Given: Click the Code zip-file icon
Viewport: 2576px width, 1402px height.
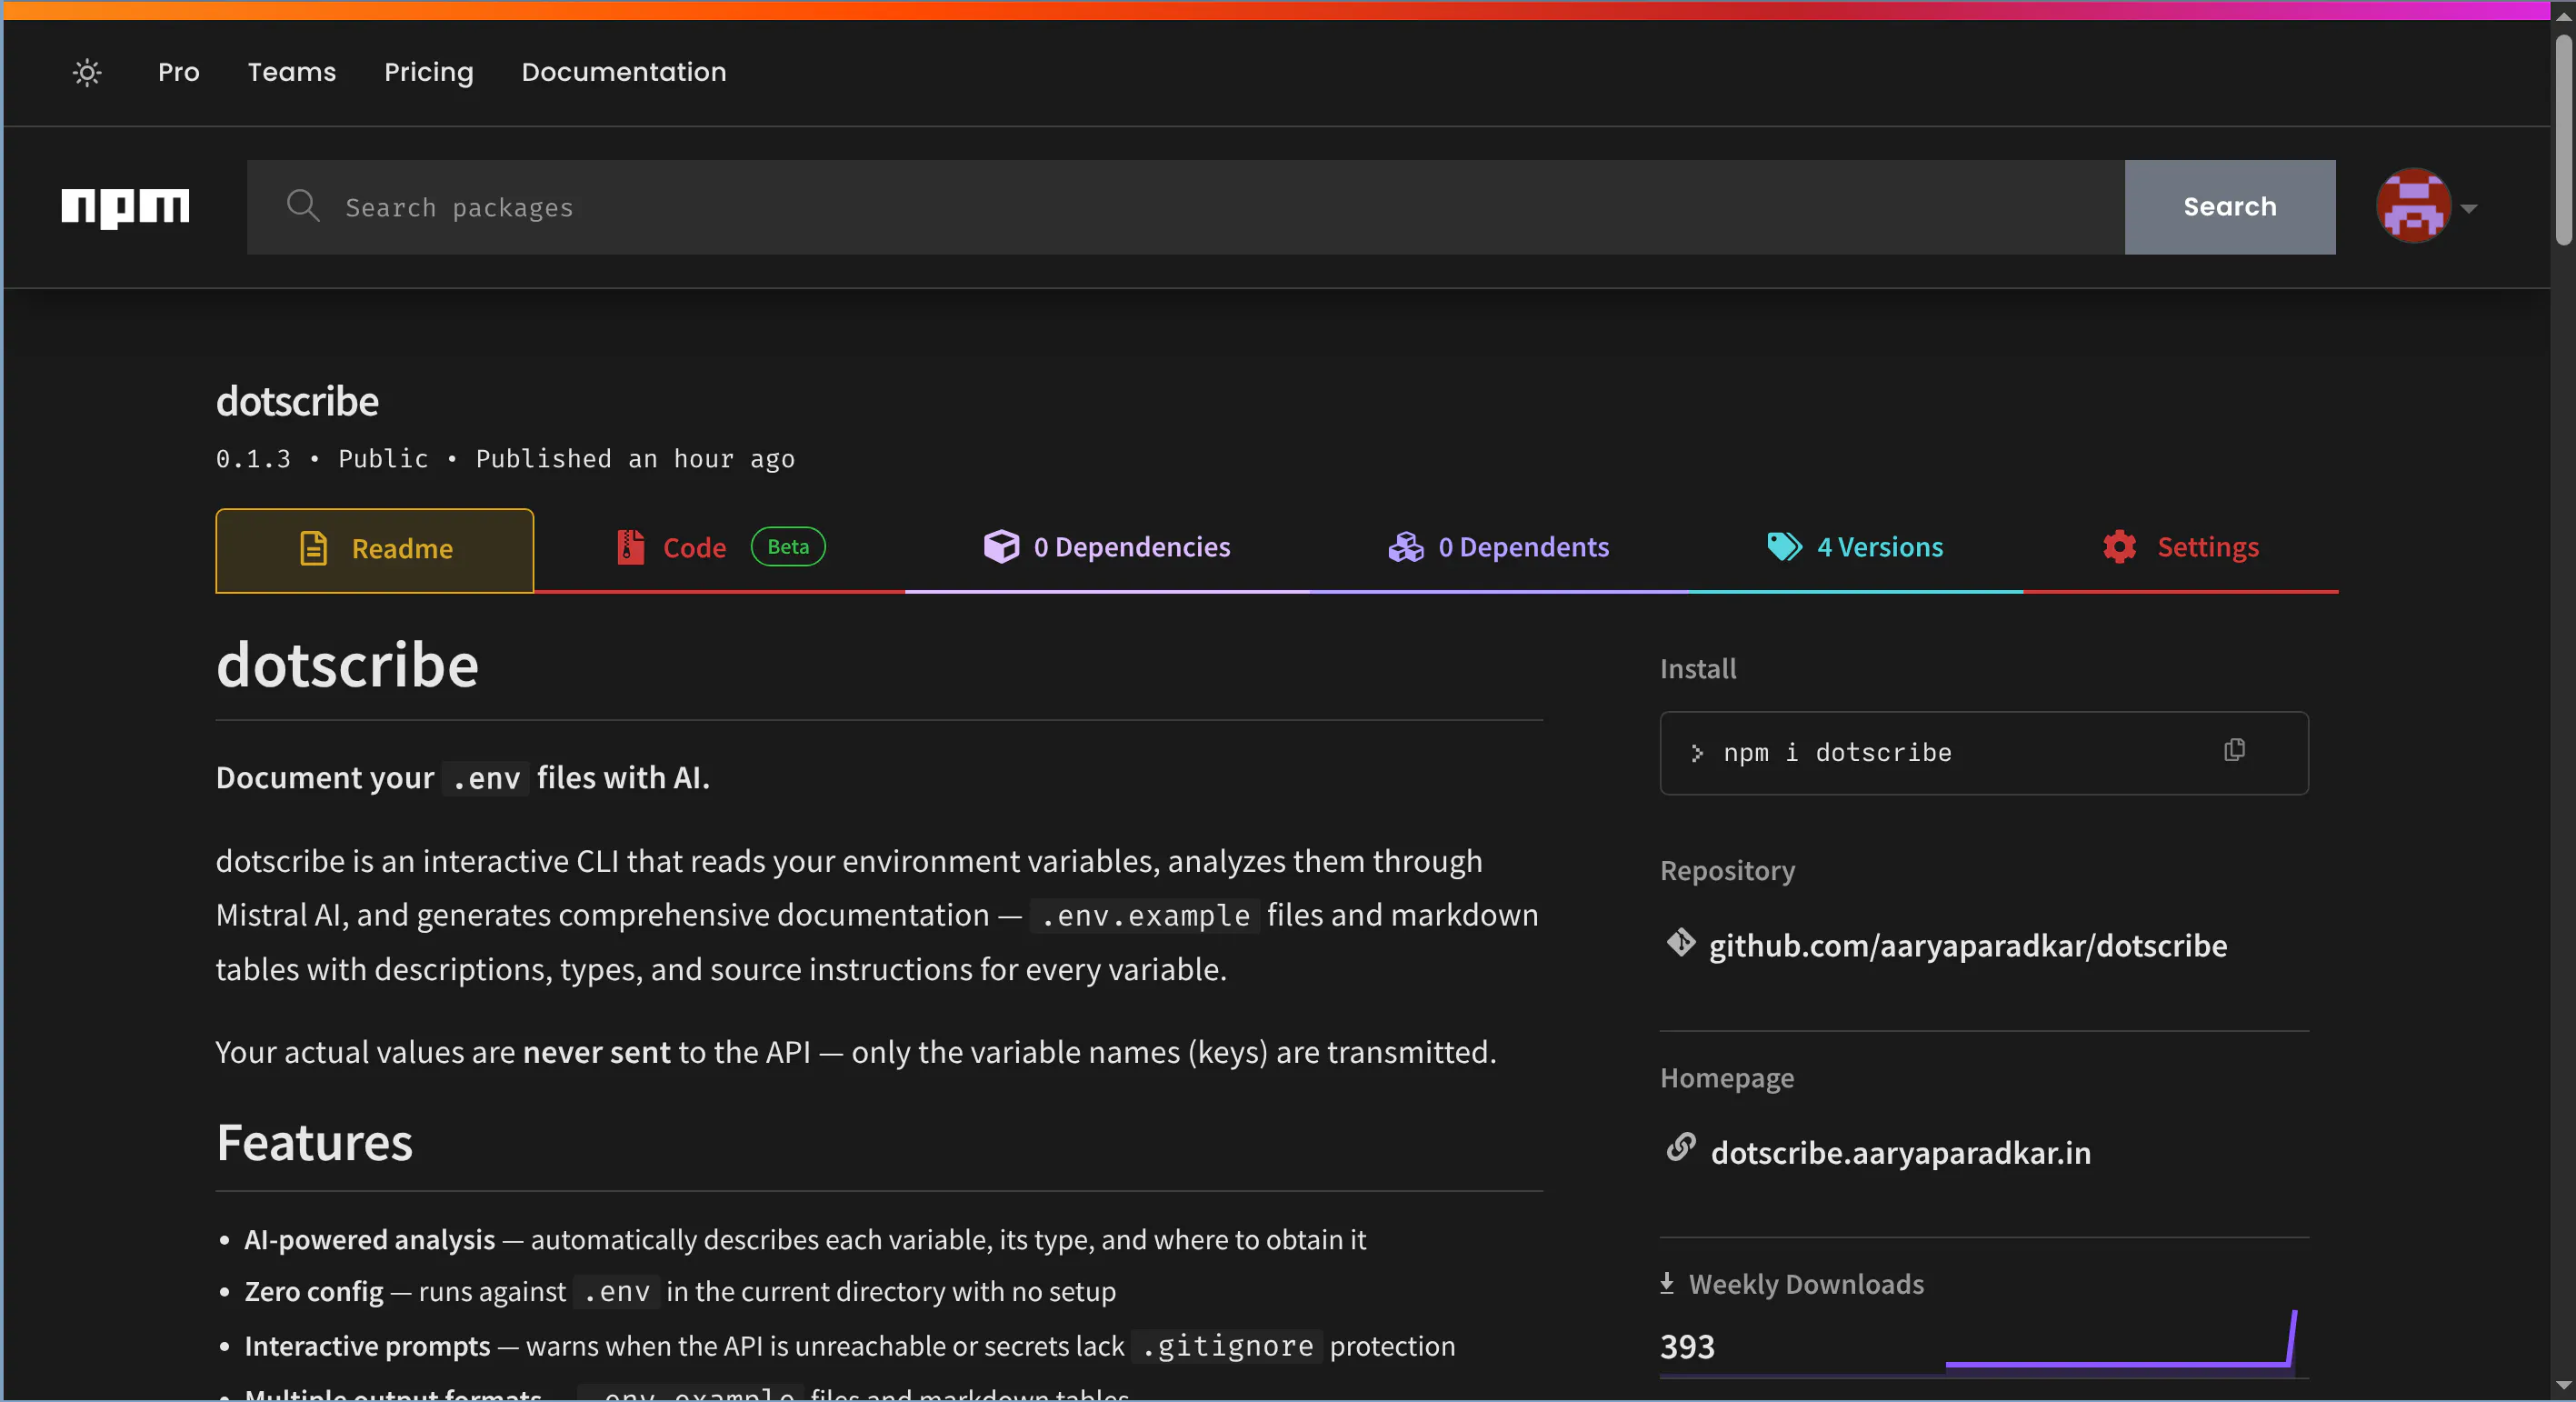Looking at the screenshot, I should click(630, 547).
